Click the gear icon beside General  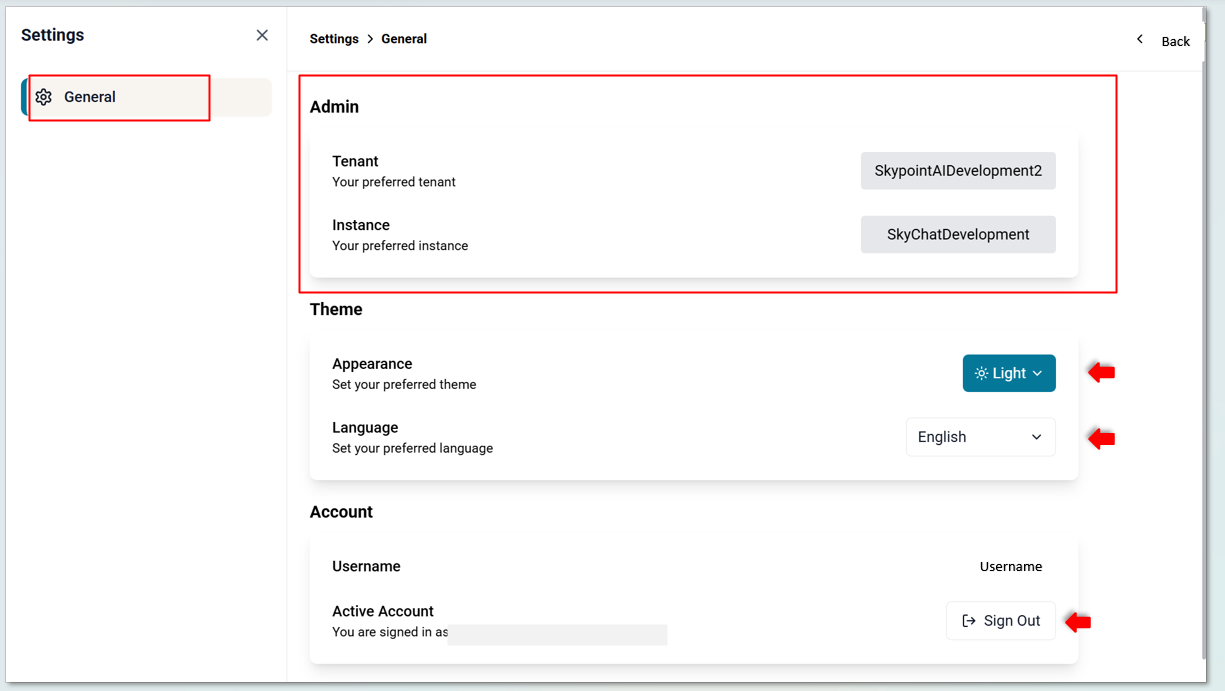[43, 97]
